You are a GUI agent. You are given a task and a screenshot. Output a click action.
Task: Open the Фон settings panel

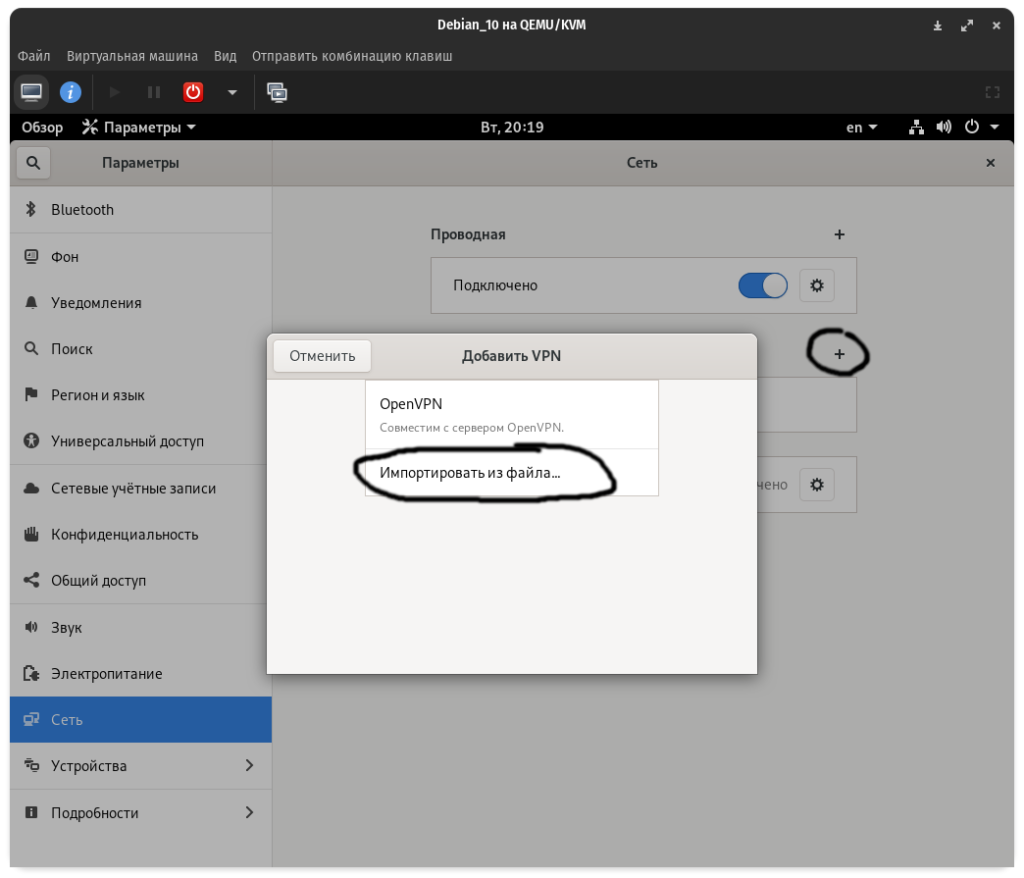[x=141, y=257]
